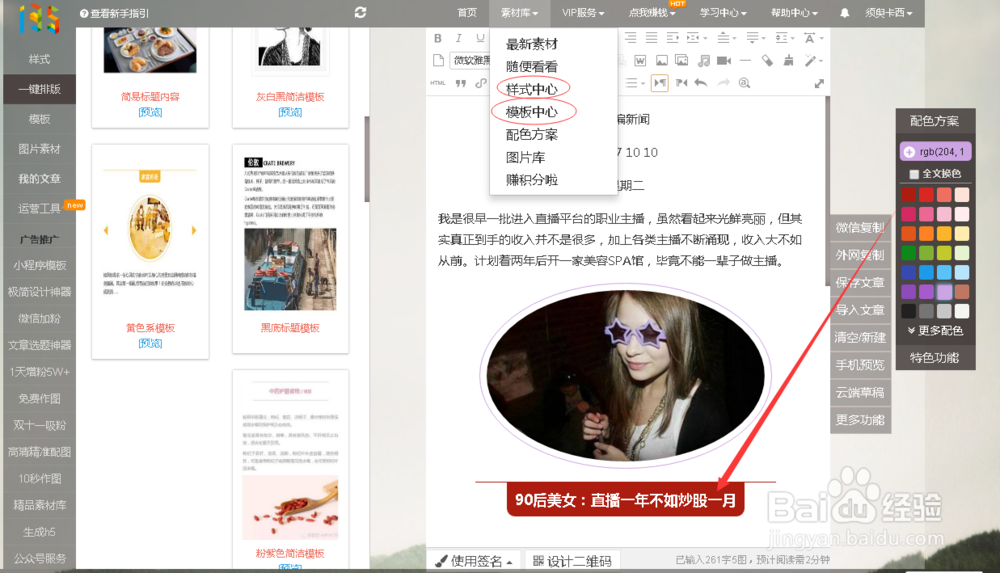The width and height of the screenshot is (1000, 573).
Task: Click the 预览 link under 黄色系模板
Action: pyautogui.click(x=151, y=343)
